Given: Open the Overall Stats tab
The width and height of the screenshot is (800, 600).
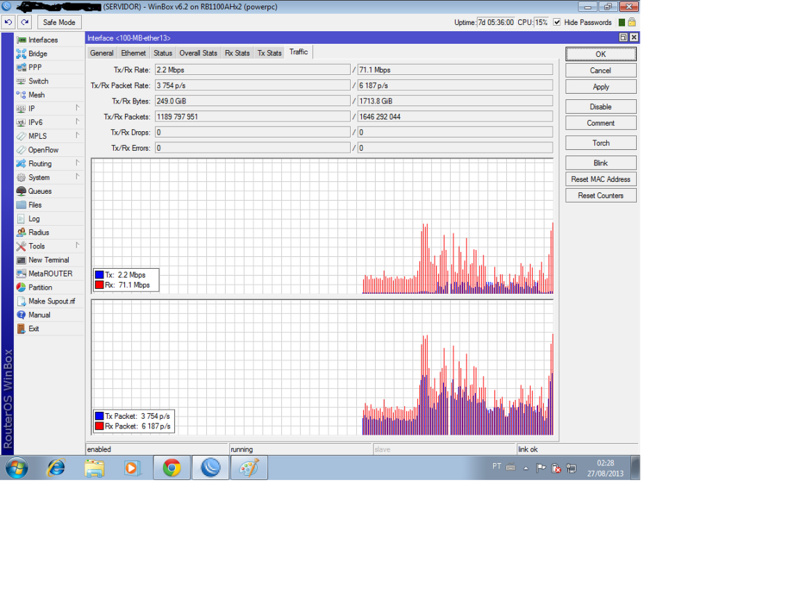Looking at the screenshot, I should point(198,53).
